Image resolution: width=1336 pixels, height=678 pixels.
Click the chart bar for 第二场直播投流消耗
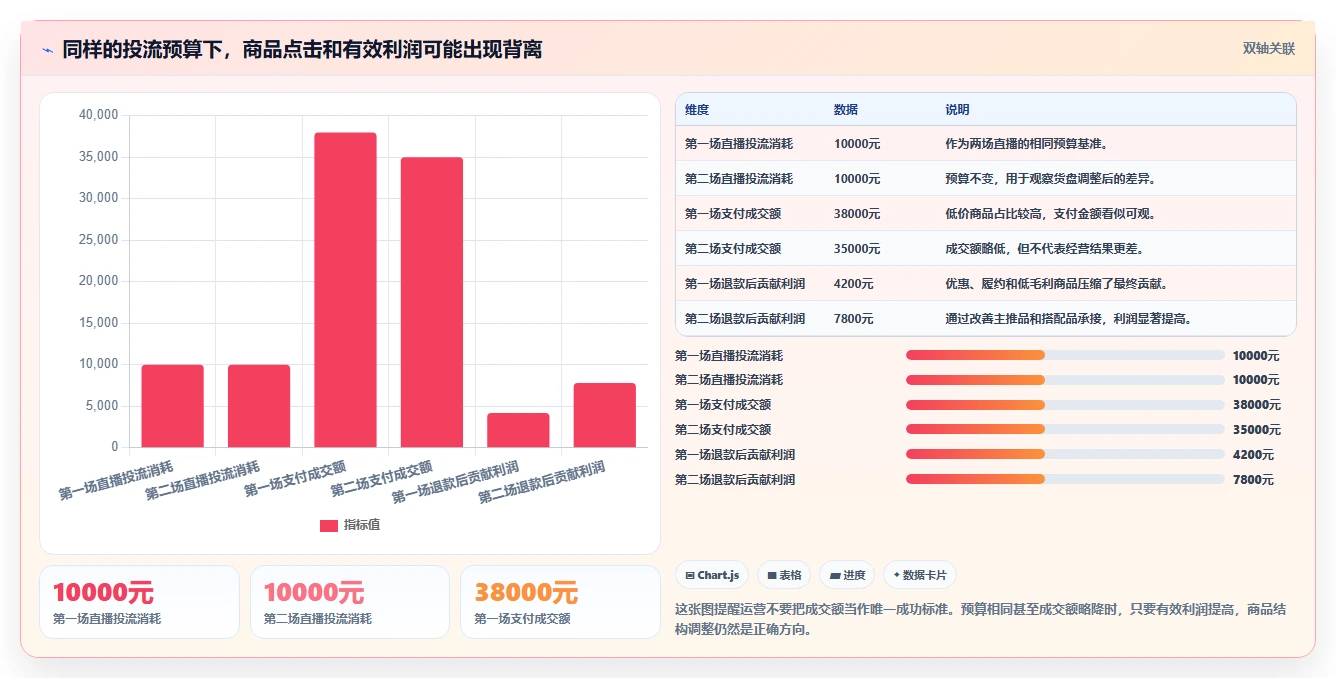point(259,406)
